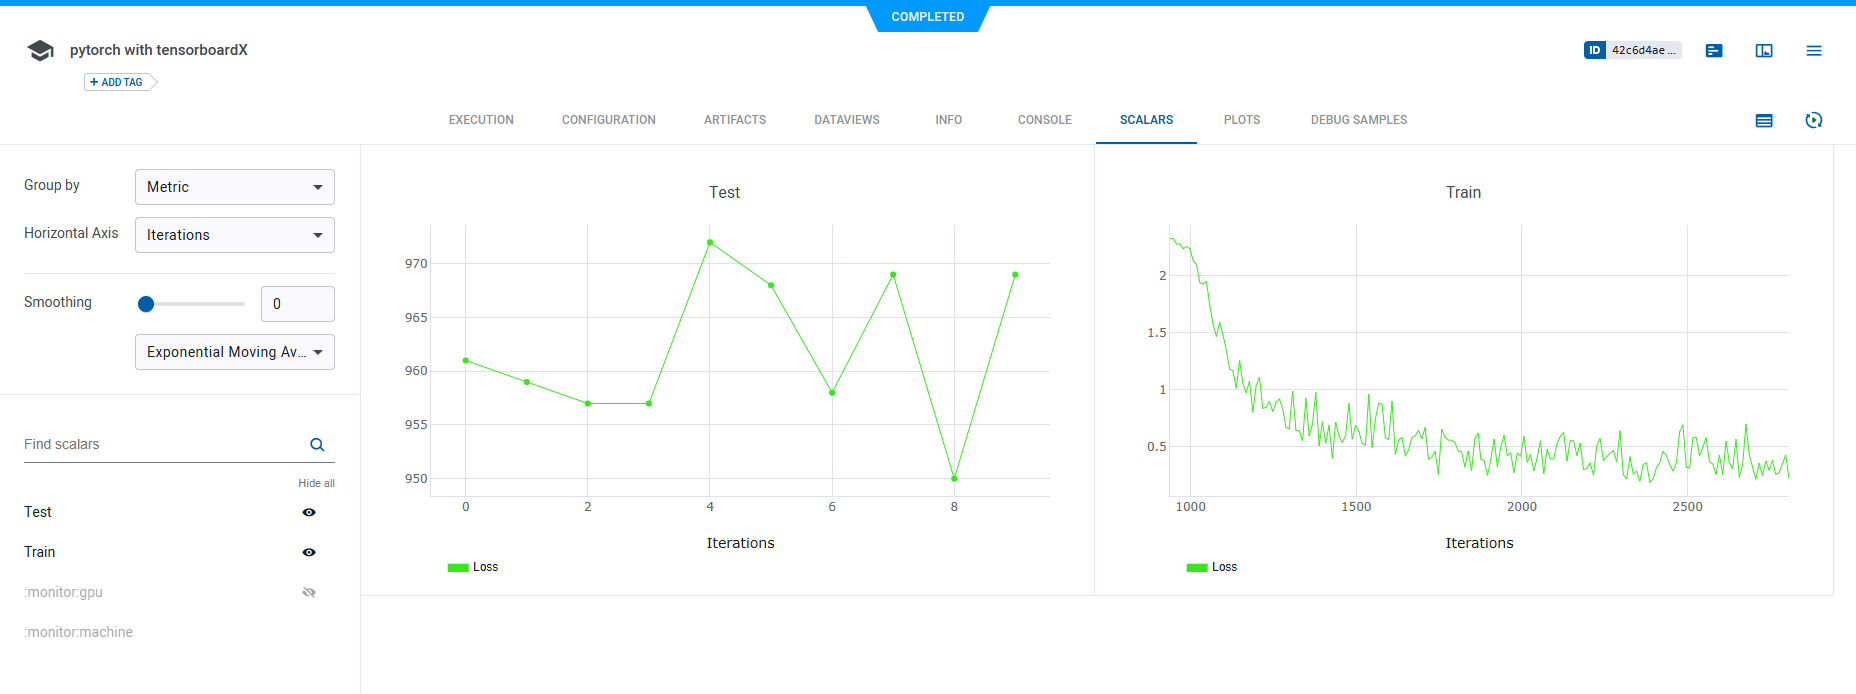Switch to the PLOTS tab
This screenshot has height=694, width=1856.
pos(1241,120)
